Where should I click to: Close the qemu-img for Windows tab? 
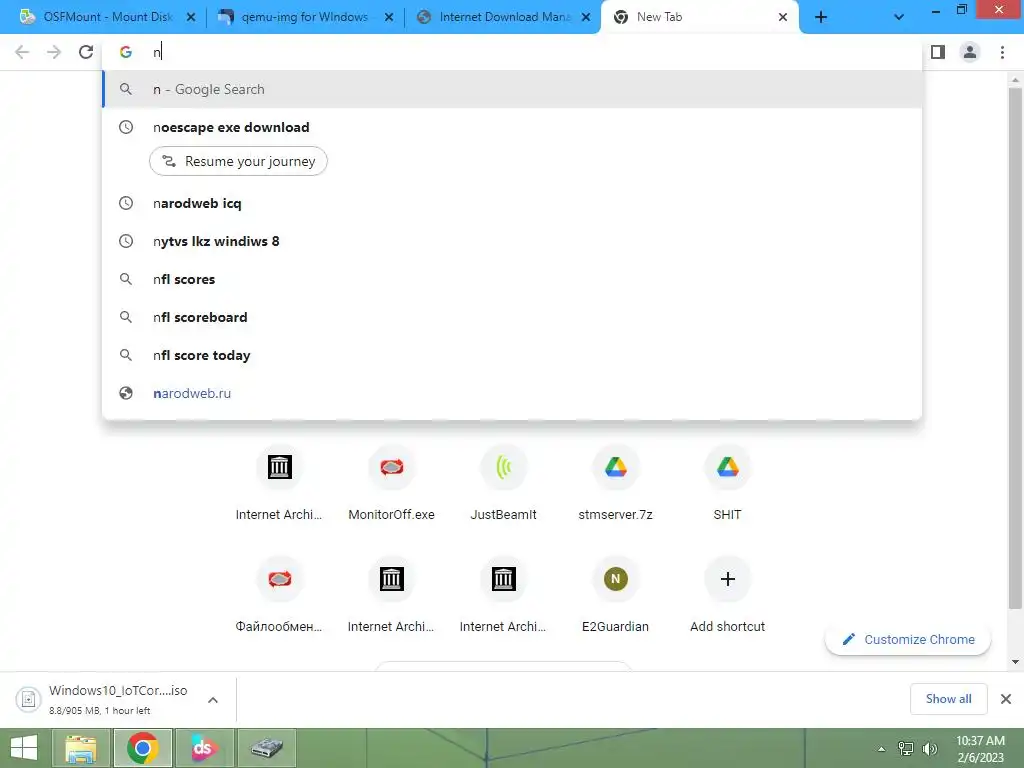389,17
